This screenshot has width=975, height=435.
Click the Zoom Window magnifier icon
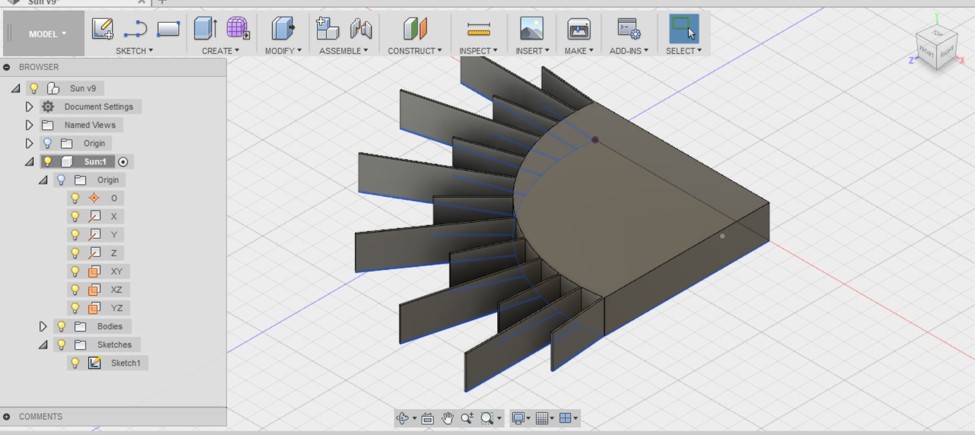[x=486, y=418]
